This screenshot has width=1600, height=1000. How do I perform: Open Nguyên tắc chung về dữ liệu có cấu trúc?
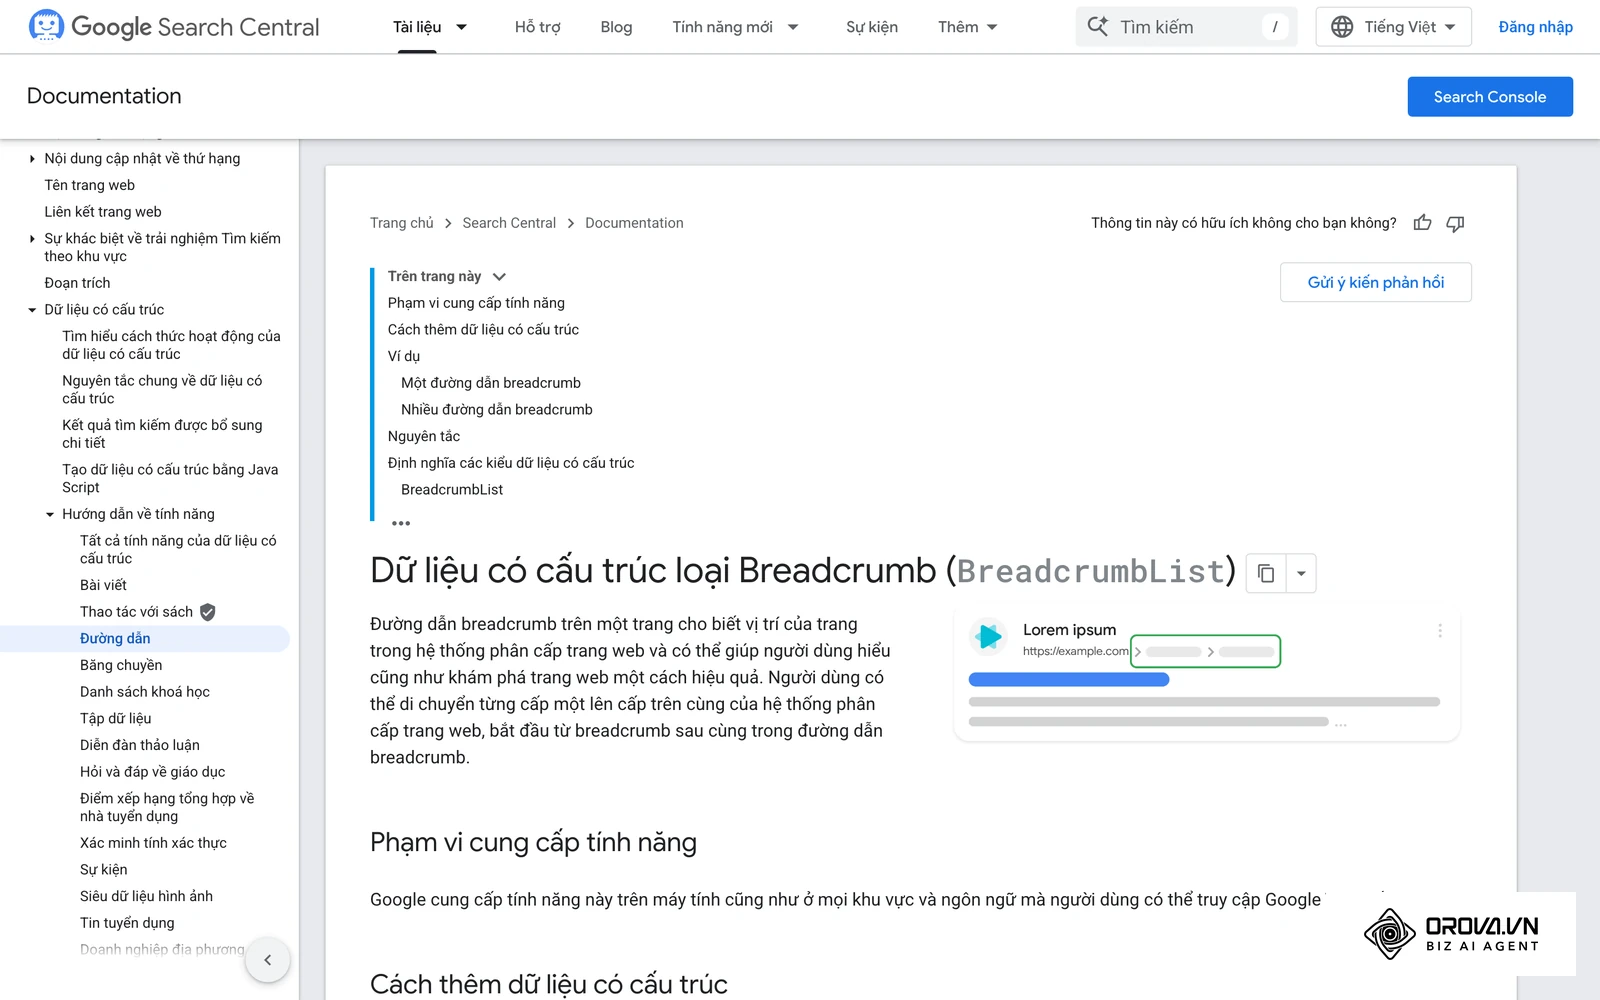click(x=162, y=389)
